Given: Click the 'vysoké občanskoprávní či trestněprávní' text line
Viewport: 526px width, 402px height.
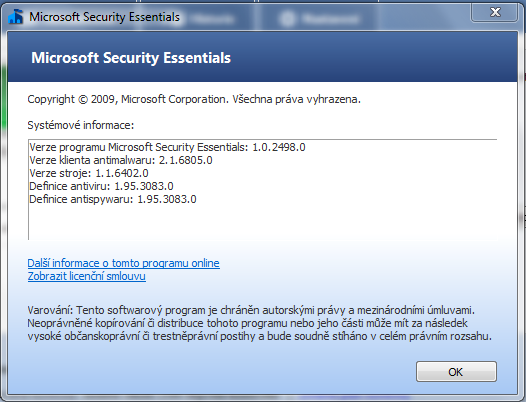Looking at the screenshot, I should click(x=260, y=336).
